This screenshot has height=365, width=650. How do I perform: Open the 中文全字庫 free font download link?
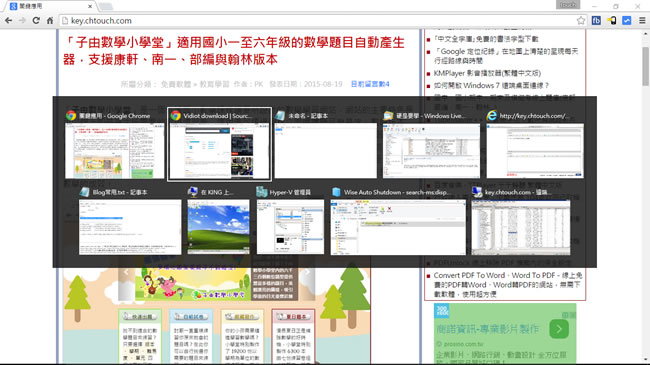point(486,39)
